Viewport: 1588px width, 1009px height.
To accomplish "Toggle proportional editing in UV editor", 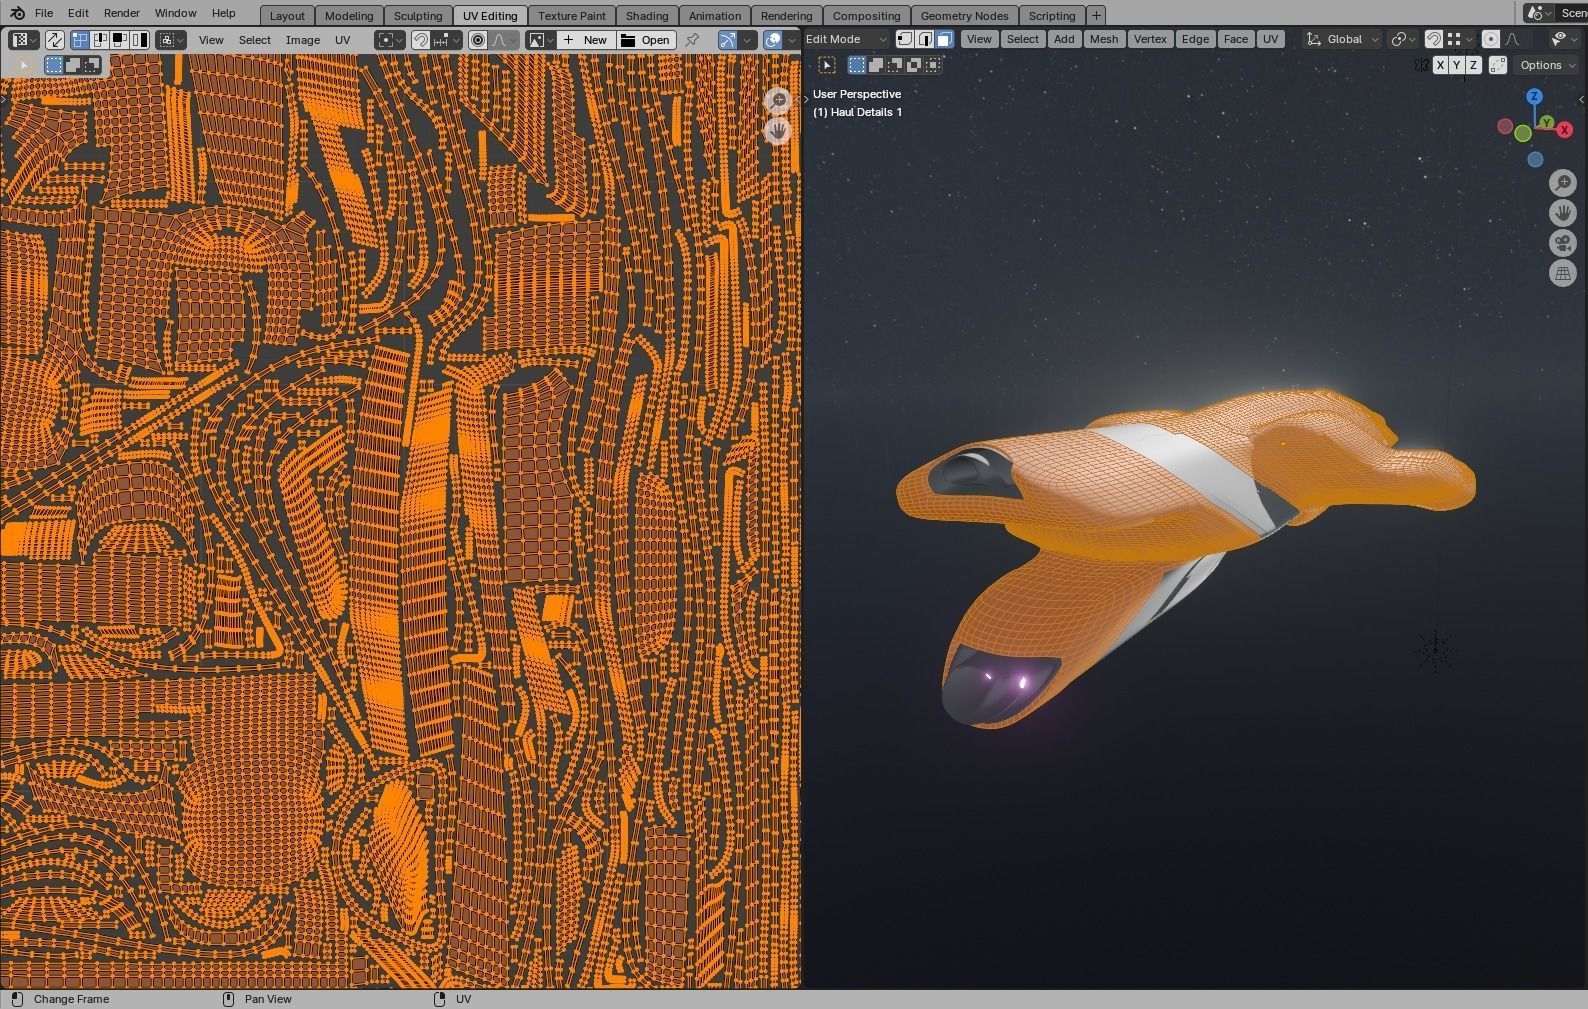I will tap(478, 40).
